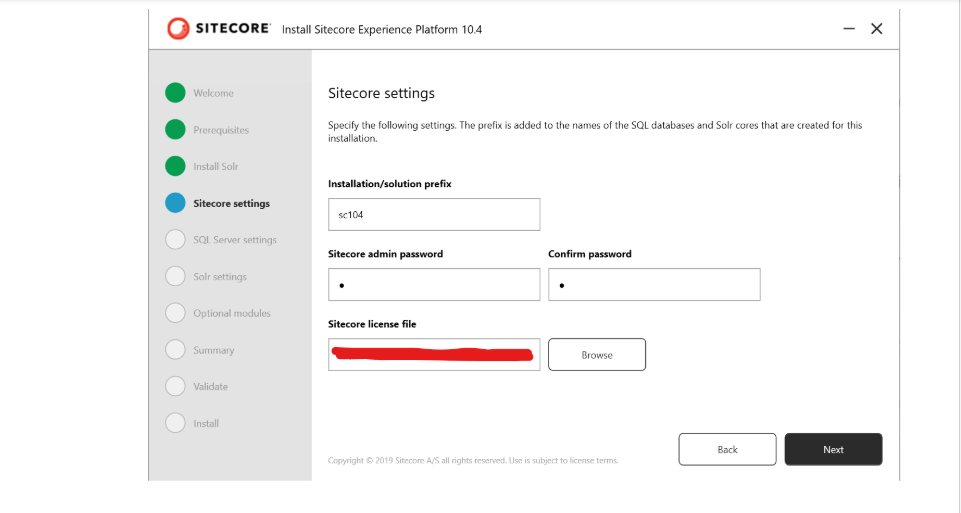Focus the Sitecore license file field
Viewport: 961px width, 513px height.
[x=434, y=354]
